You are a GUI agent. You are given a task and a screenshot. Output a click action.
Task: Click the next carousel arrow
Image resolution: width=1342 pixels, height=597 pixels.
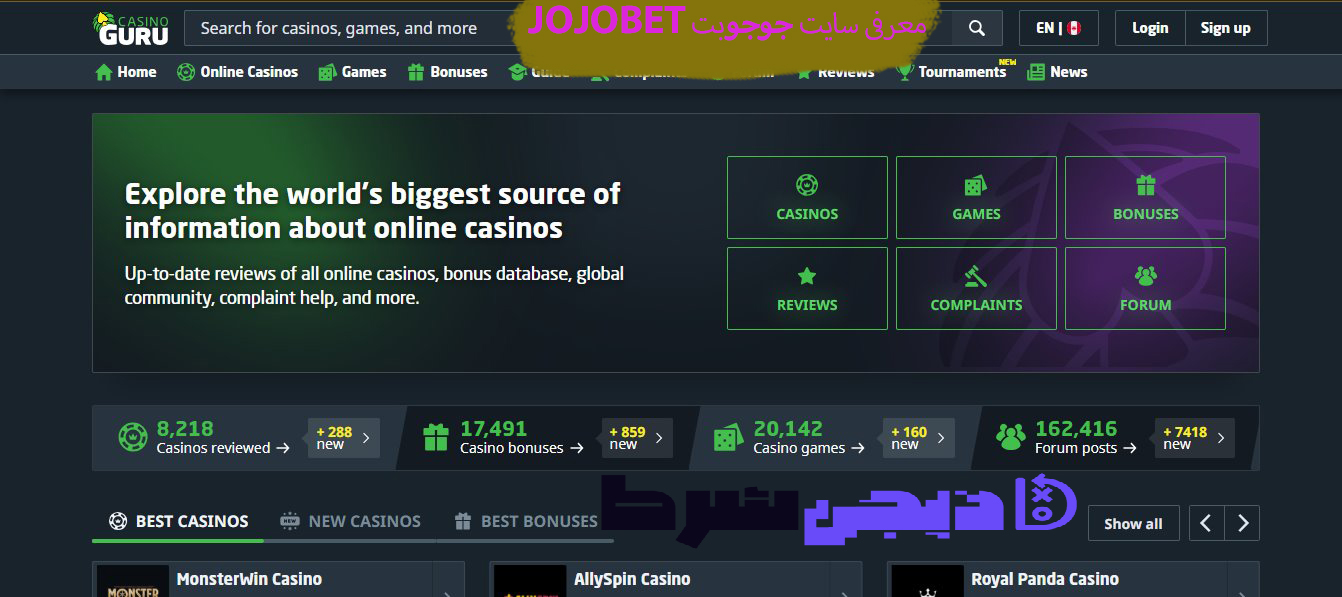click(1242, 523)
